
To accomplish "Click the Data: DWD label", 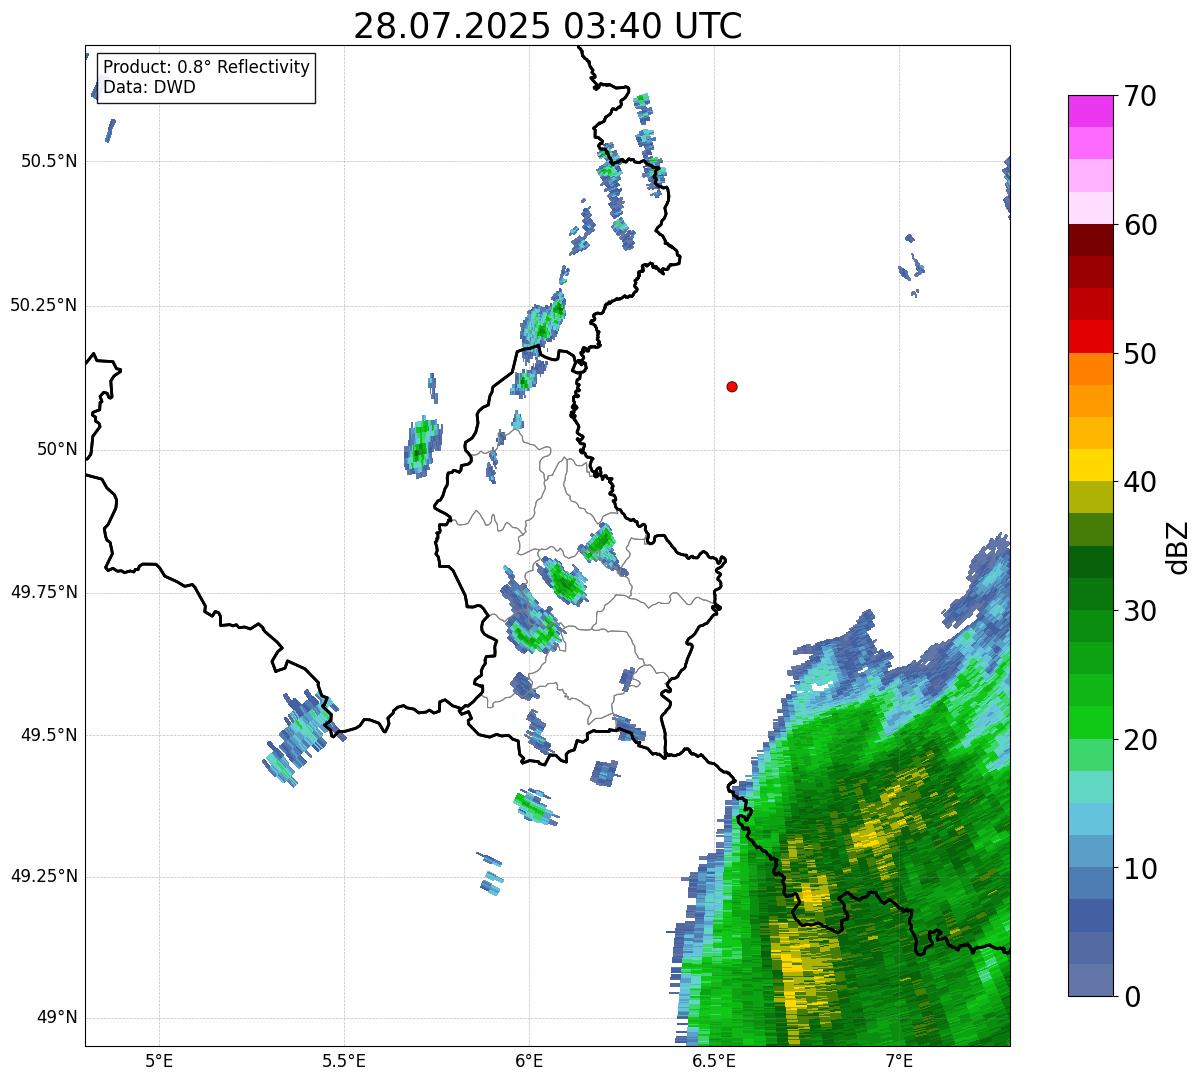I will (x=149, y=87).
